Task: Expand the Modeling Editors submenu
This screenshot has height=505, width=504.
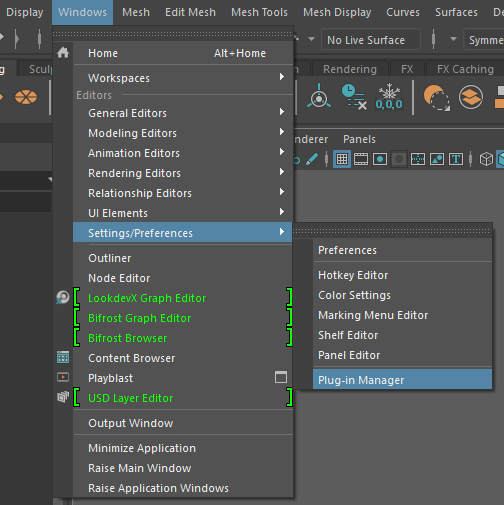Action: (183, 133)
